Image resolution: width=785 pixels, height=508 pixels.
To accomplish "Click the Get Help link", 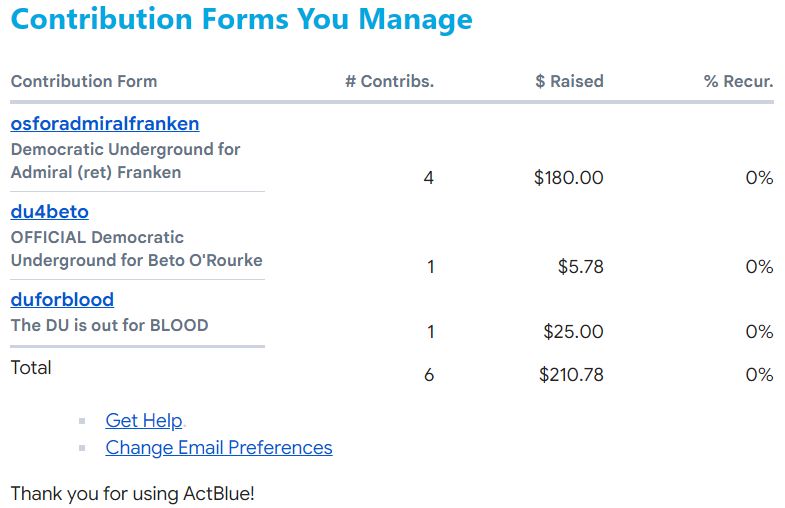I will tap(144, 421).
